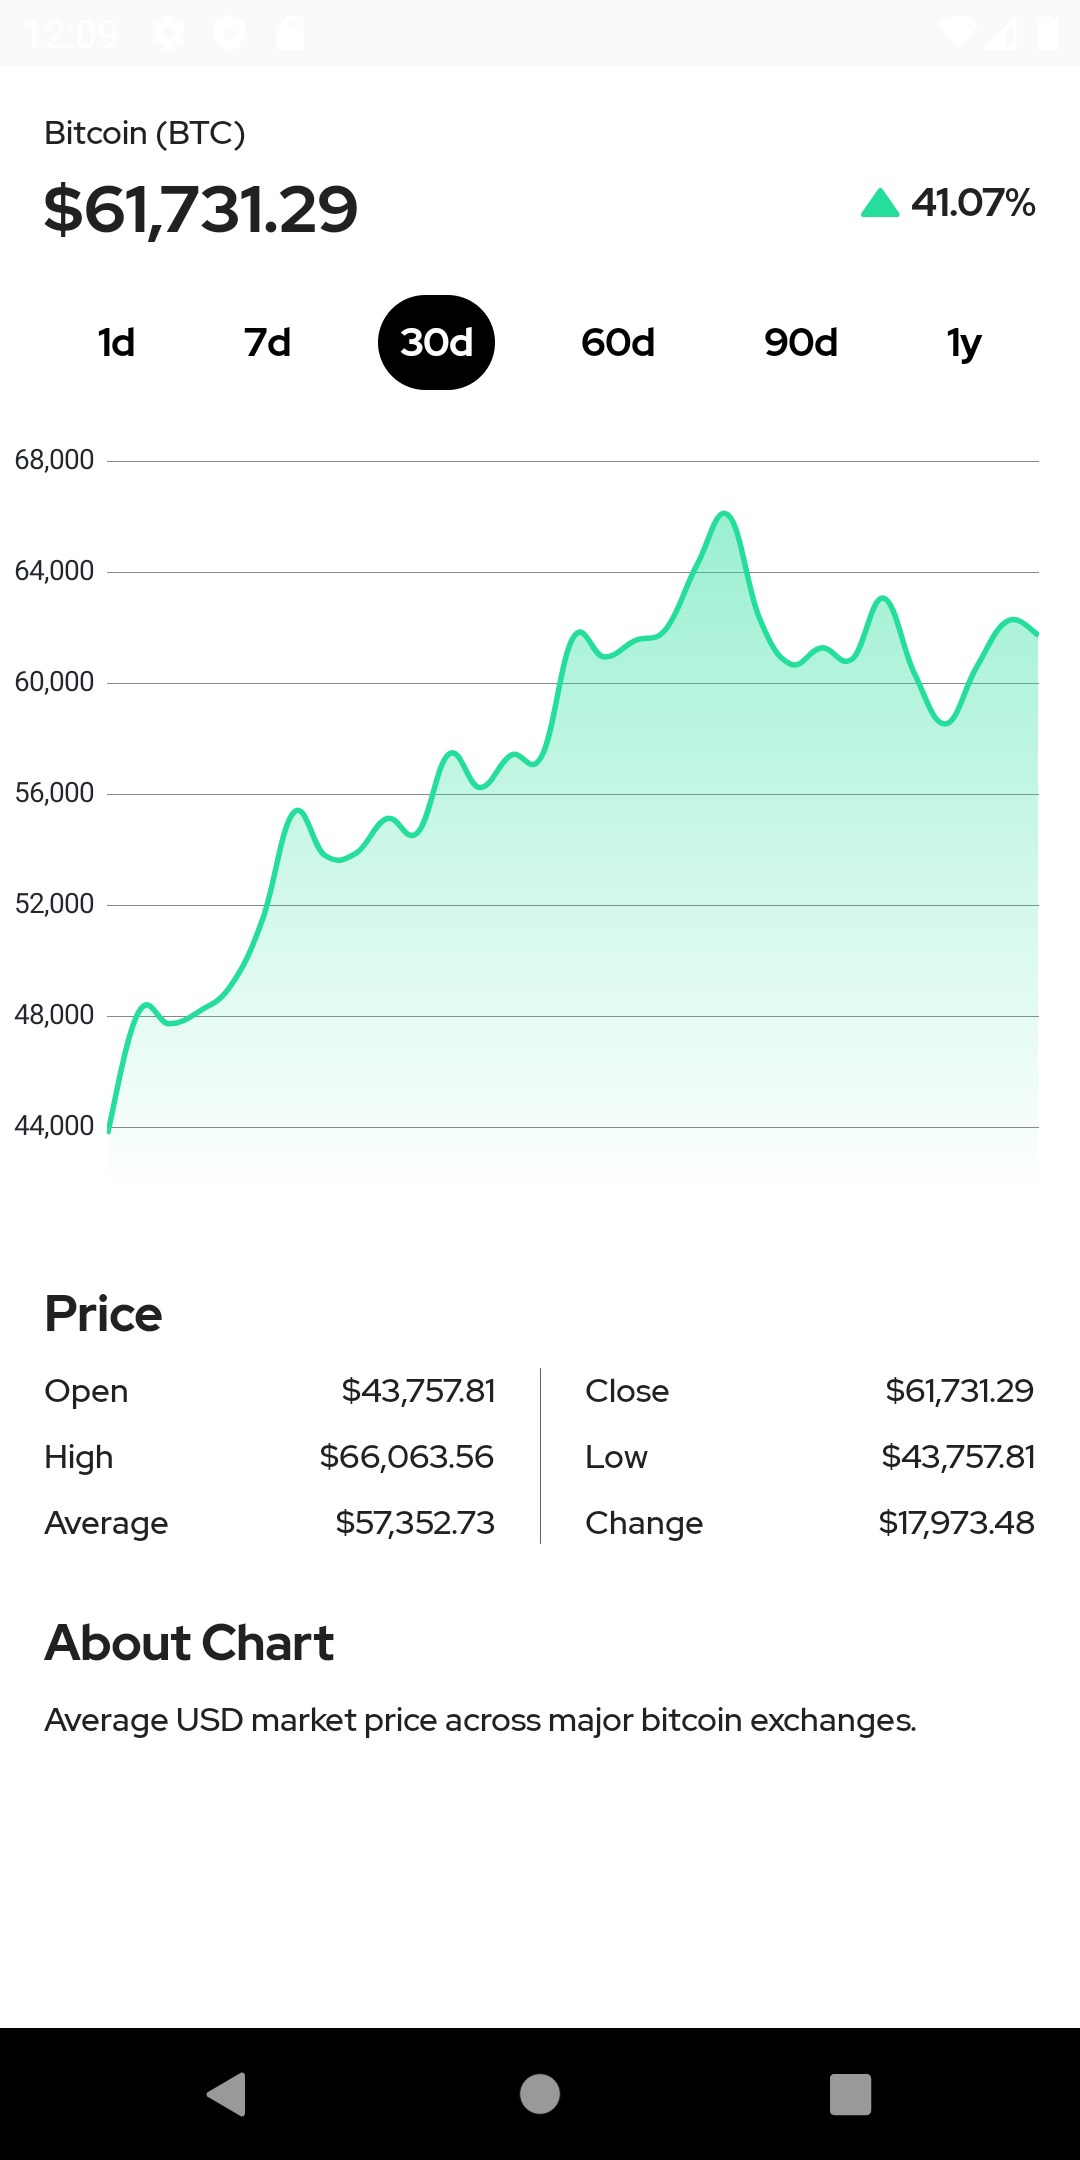Switch chart to 60d range
The image size is (1080, 2160).
point(618,343)
